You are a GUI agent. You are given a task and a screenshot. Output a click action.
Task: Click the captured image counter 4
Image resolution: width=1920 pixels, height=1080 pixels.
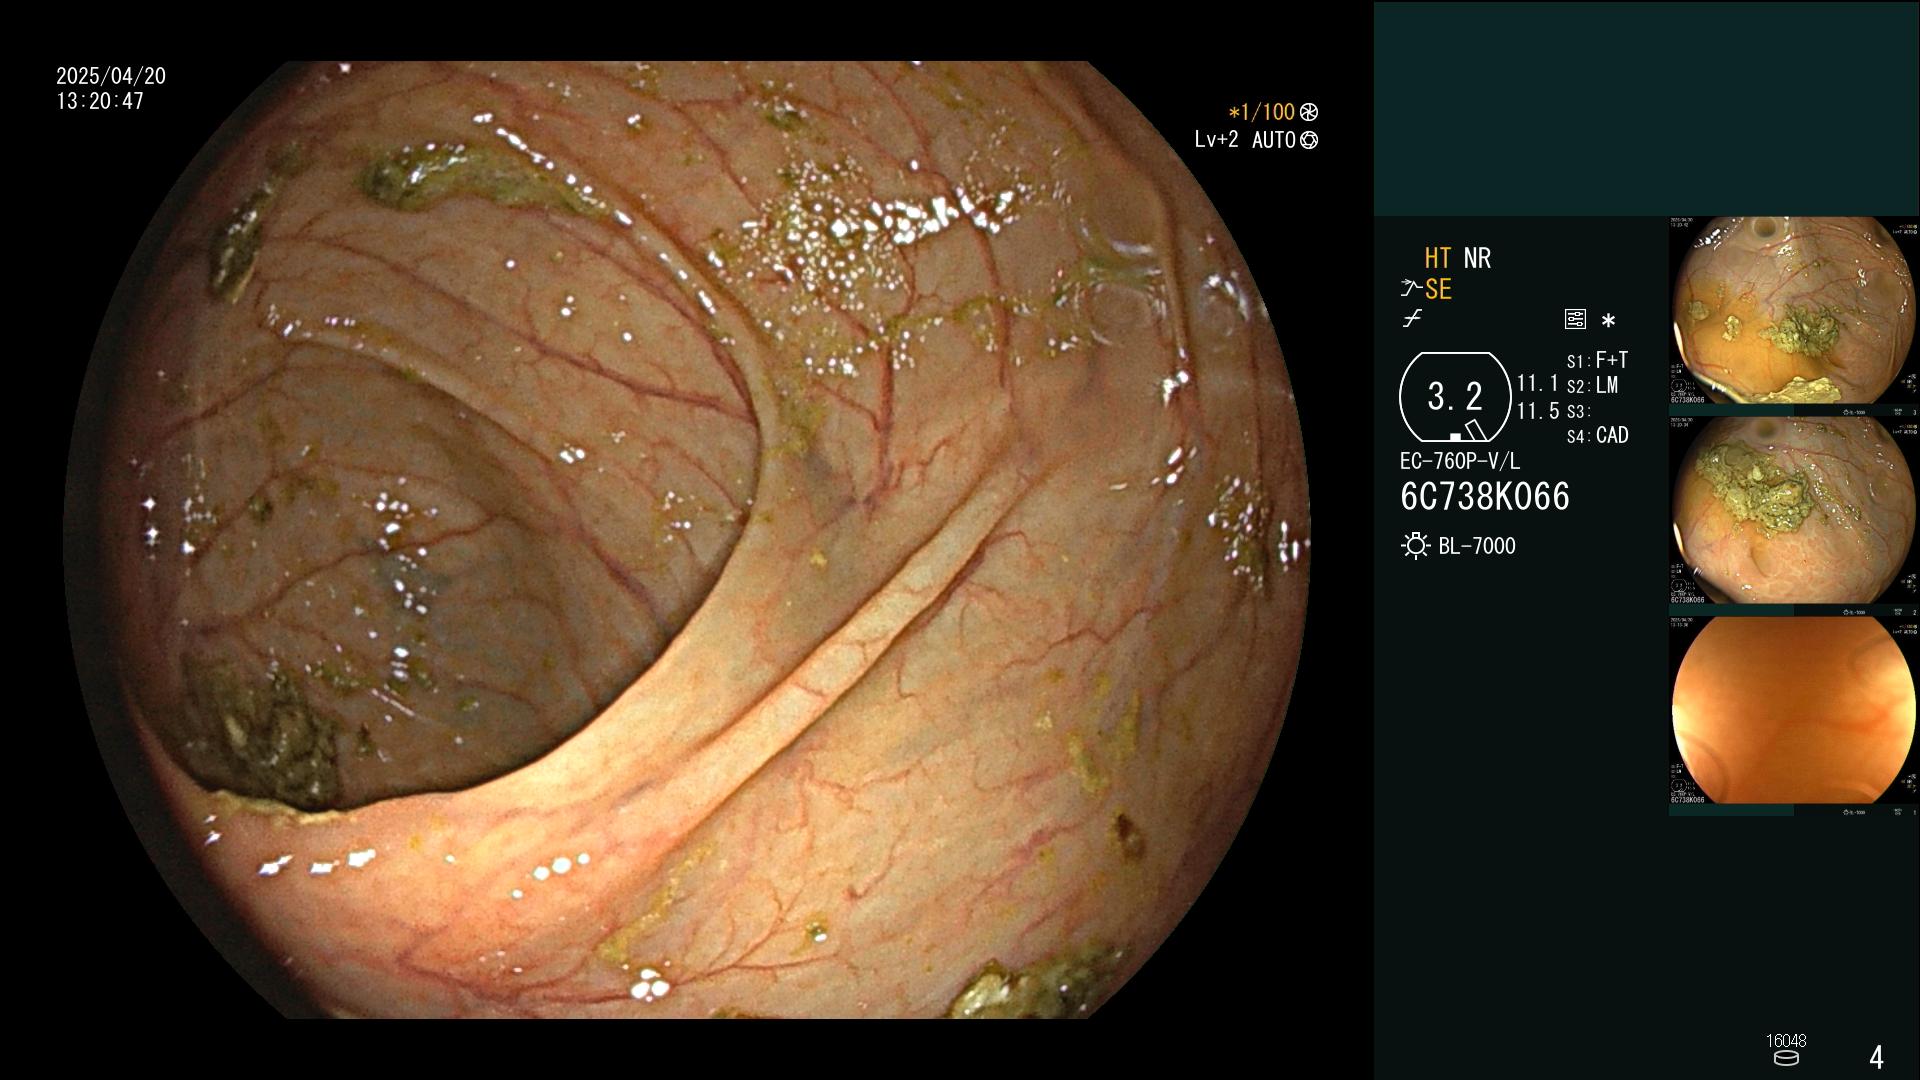click(1877, 1057)
